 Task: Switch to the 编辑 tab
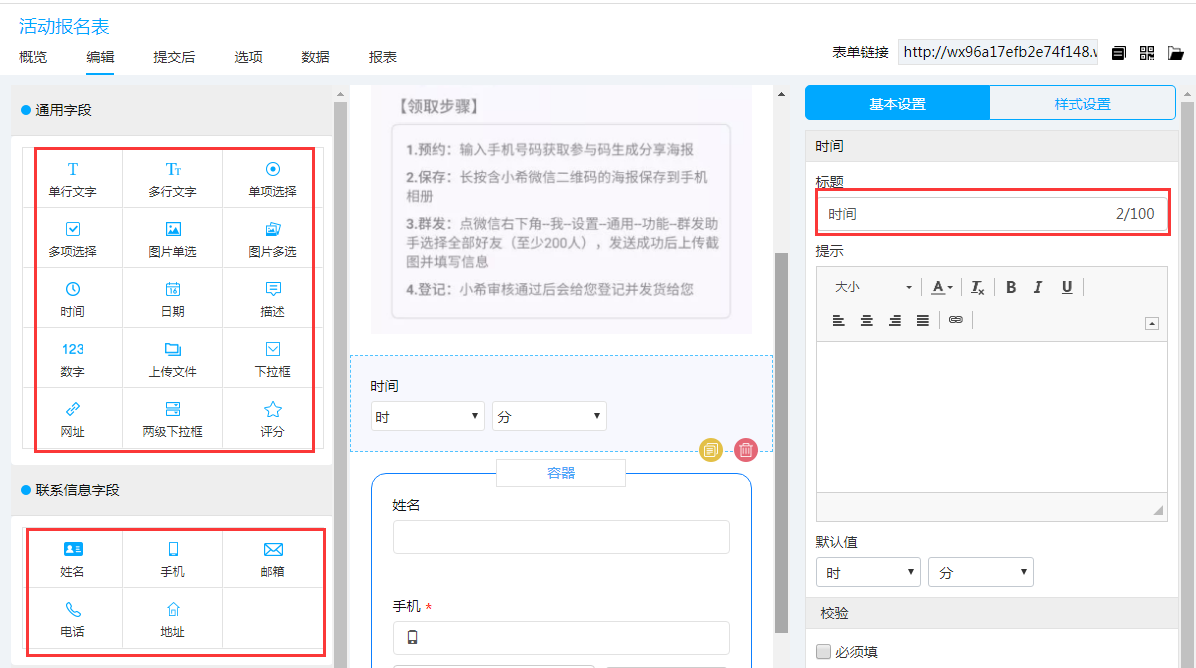coord(100,57)
